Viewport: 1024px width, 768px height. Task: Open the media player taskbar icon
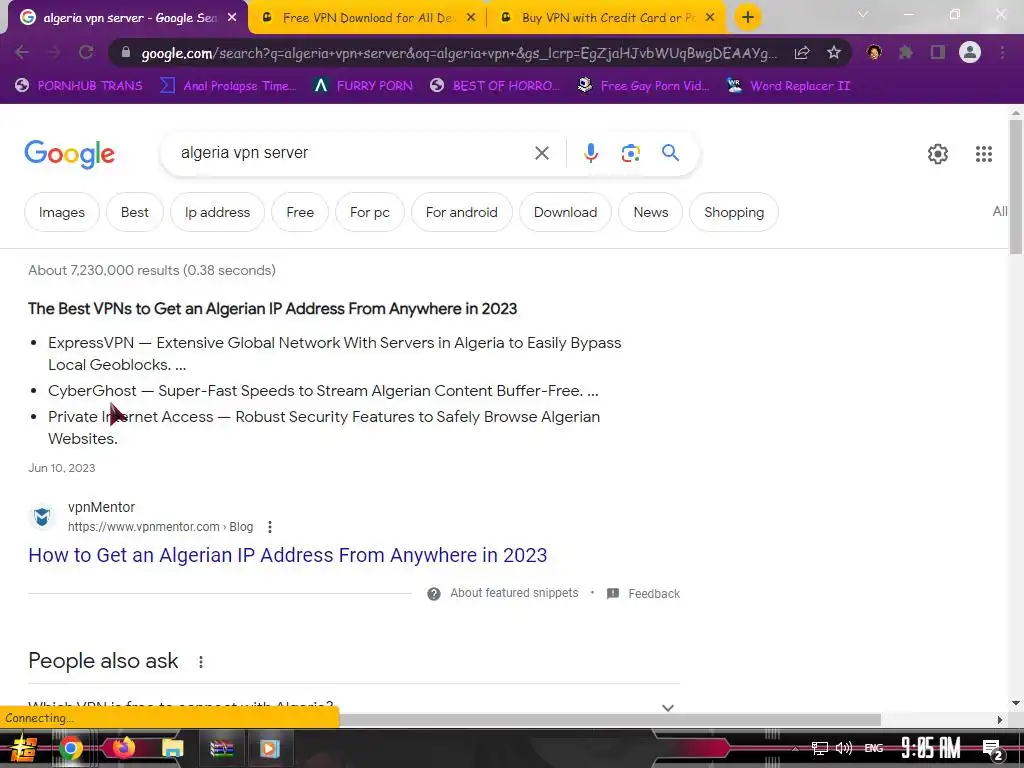[x=269, y=748]
